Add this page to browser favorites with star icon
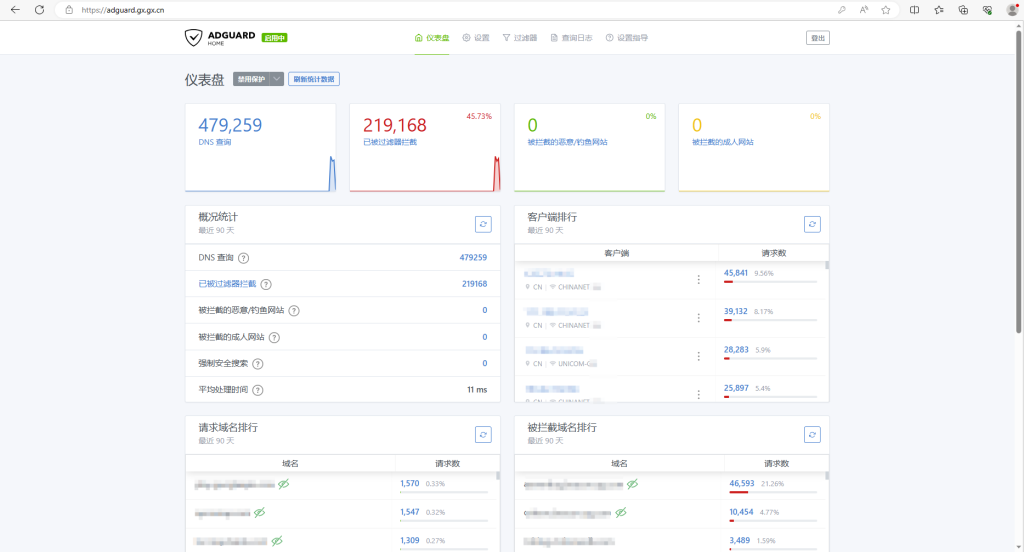Viewport: 1024px width, 552px height. pyautogui.click(x=885, y=9)
